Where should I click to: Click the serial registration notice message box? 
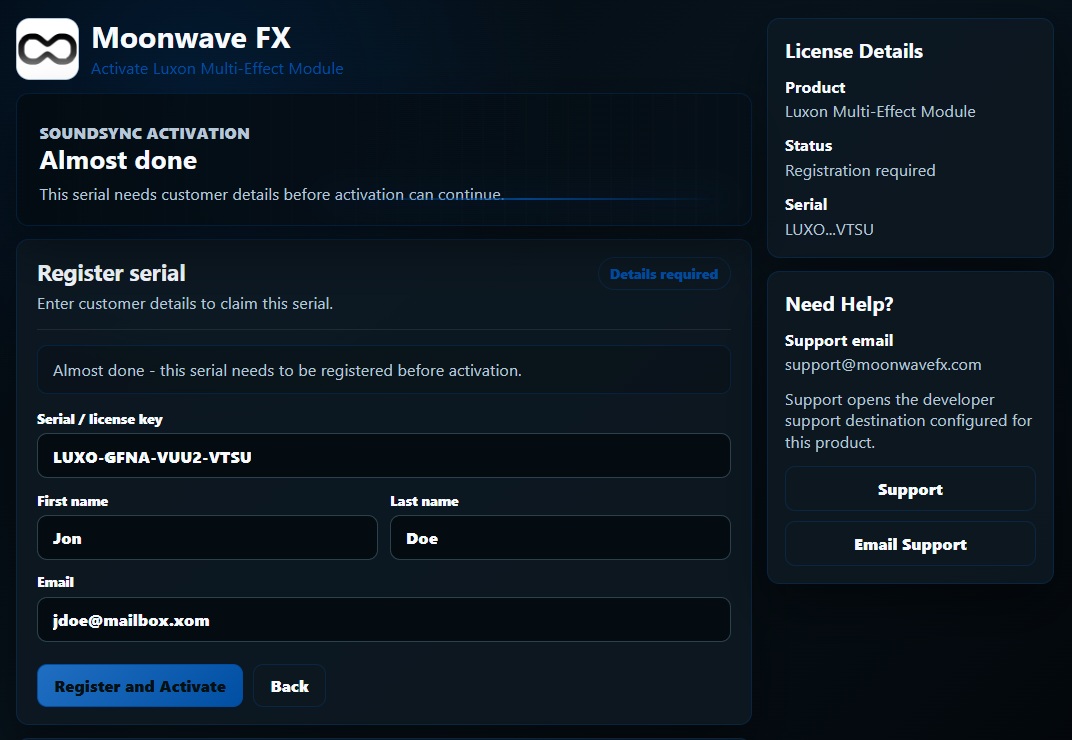click(384, 370)
